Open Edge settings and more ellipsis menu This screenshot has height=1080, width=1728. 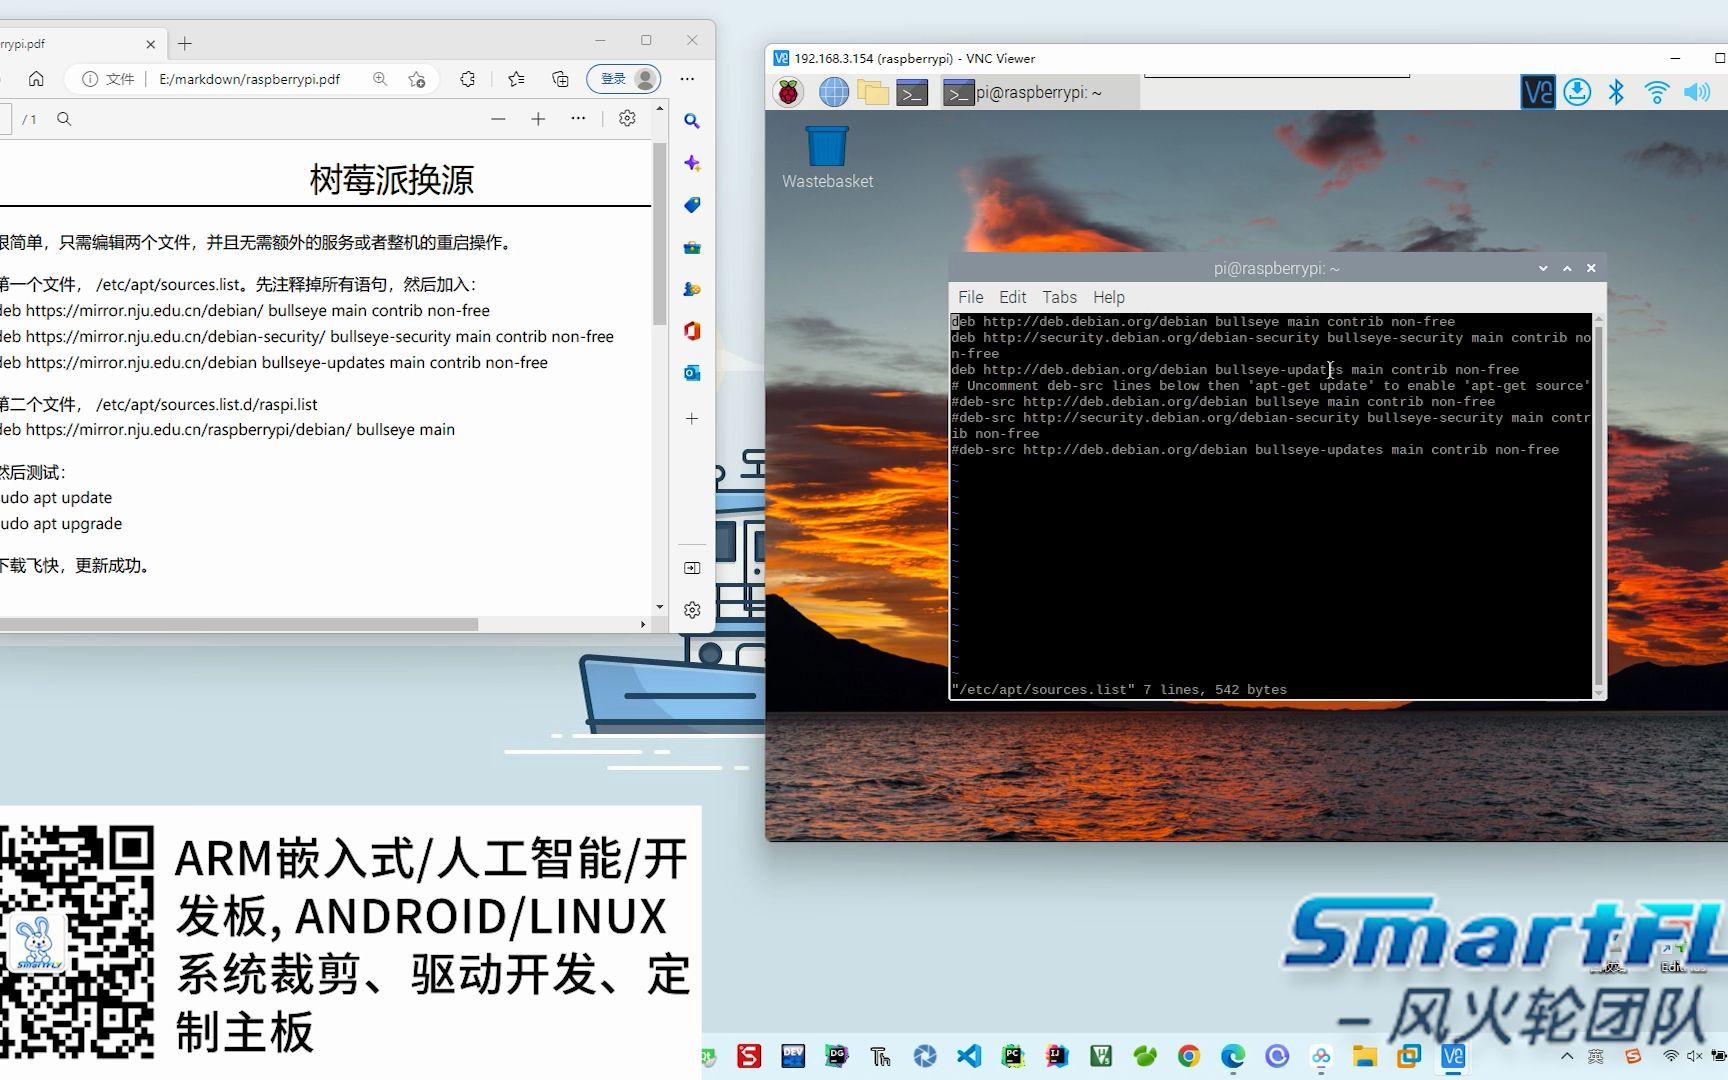(687, 79)
